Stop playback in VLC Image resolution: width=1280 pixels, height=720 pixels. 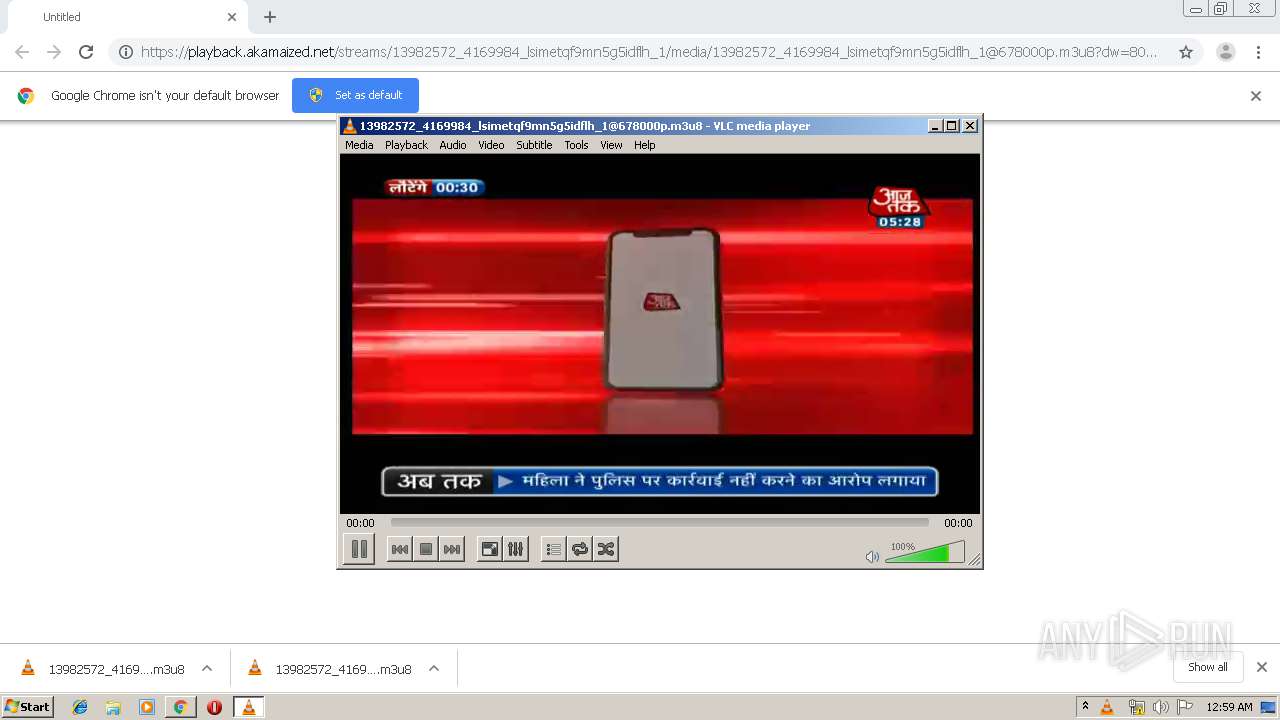click(x=426, y=549)
